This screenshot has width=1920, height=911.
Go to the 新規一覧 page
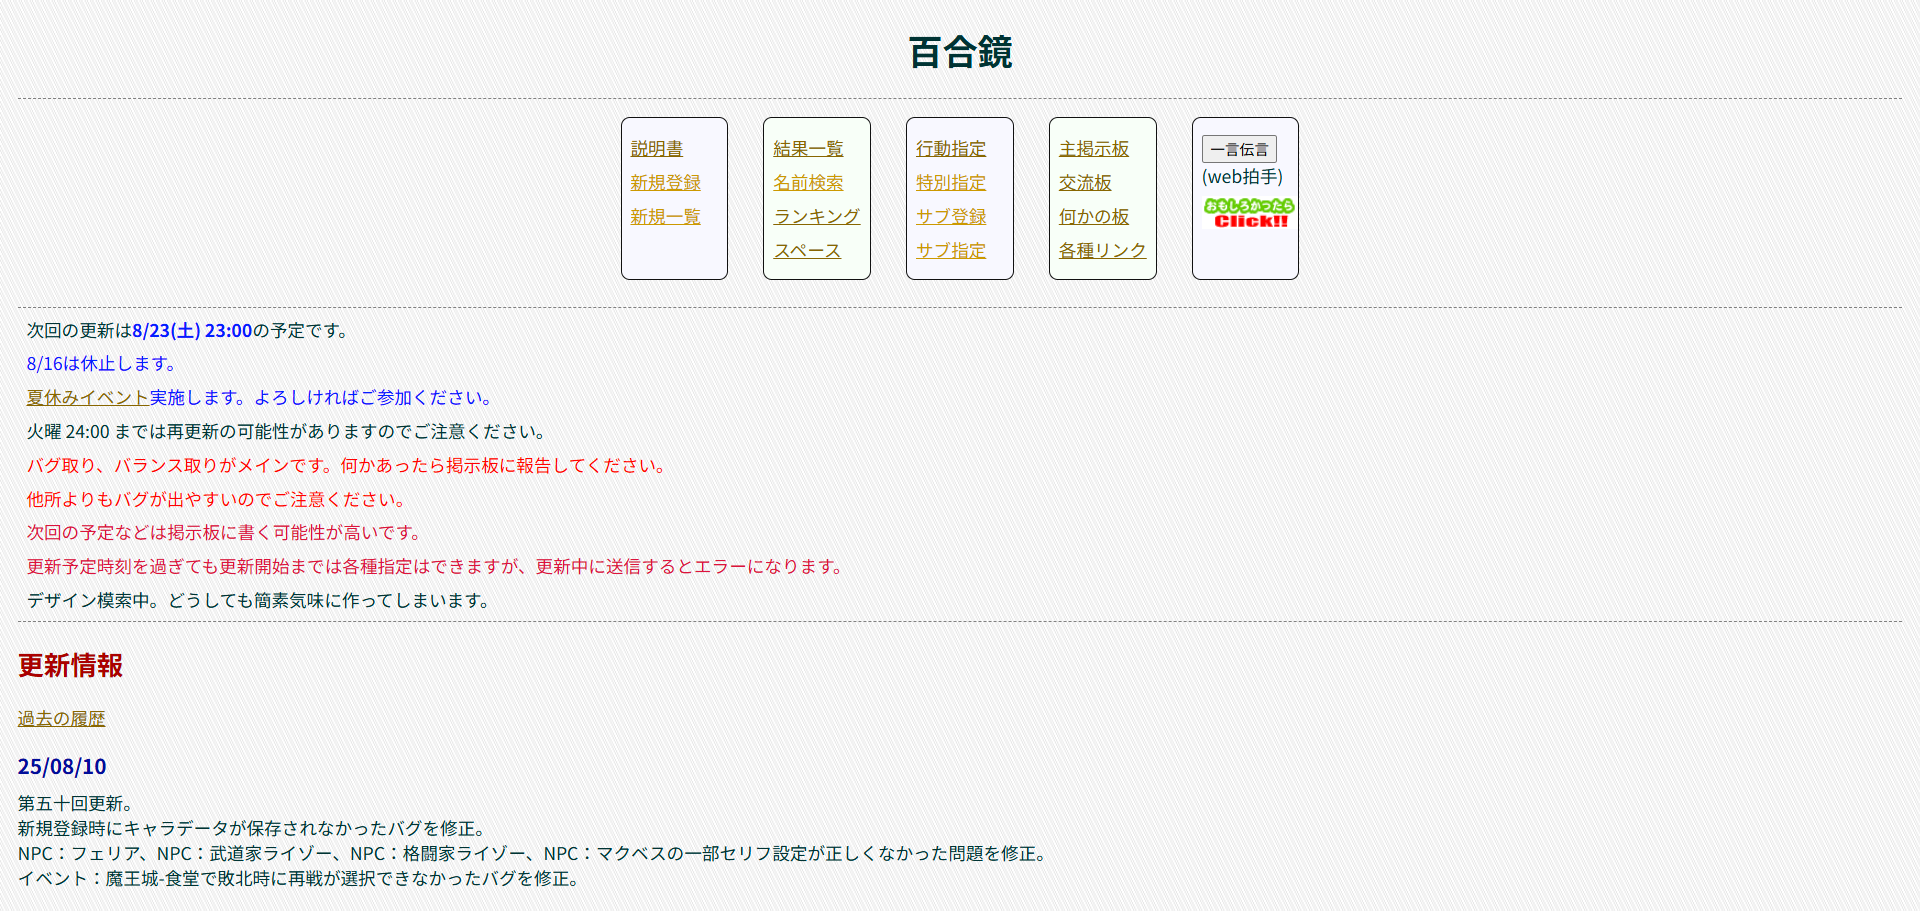665,217
